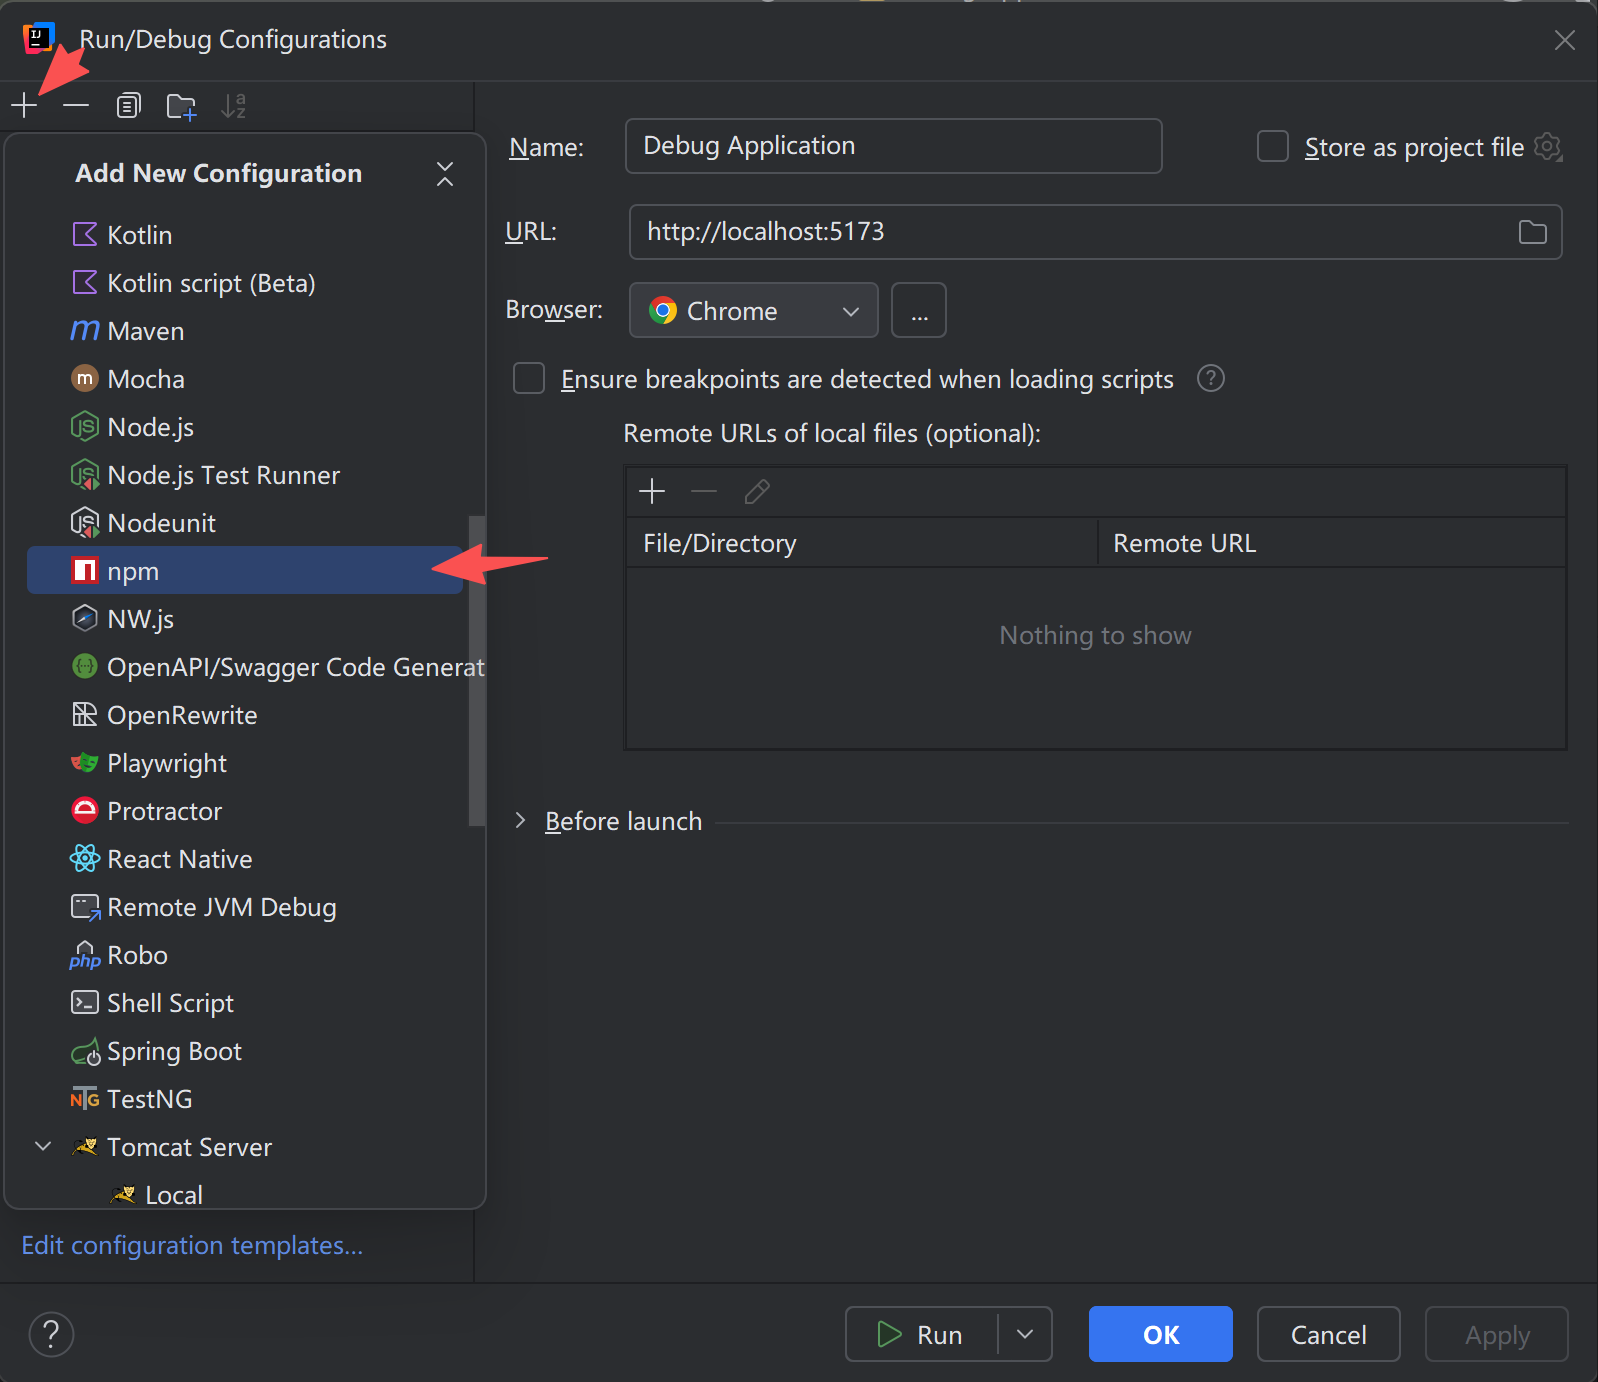
Task: Click the browser ellipsis settings button
Action: click(919, 310)
